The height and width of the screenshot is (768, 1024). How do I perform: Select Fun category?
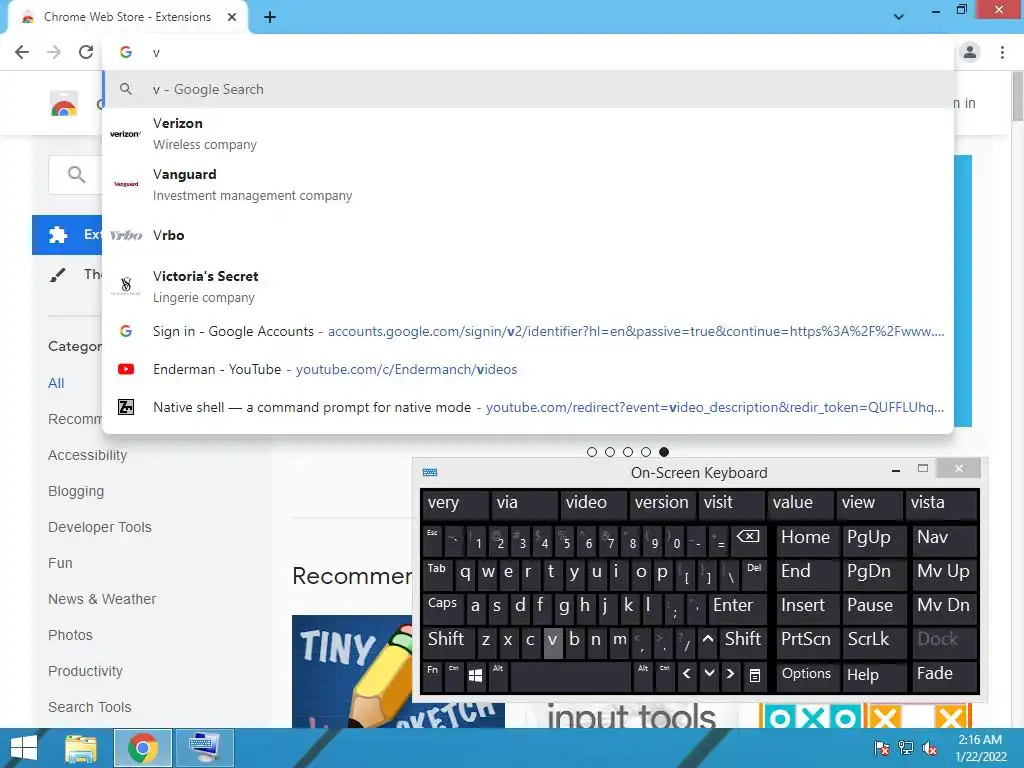click(60, 563)
